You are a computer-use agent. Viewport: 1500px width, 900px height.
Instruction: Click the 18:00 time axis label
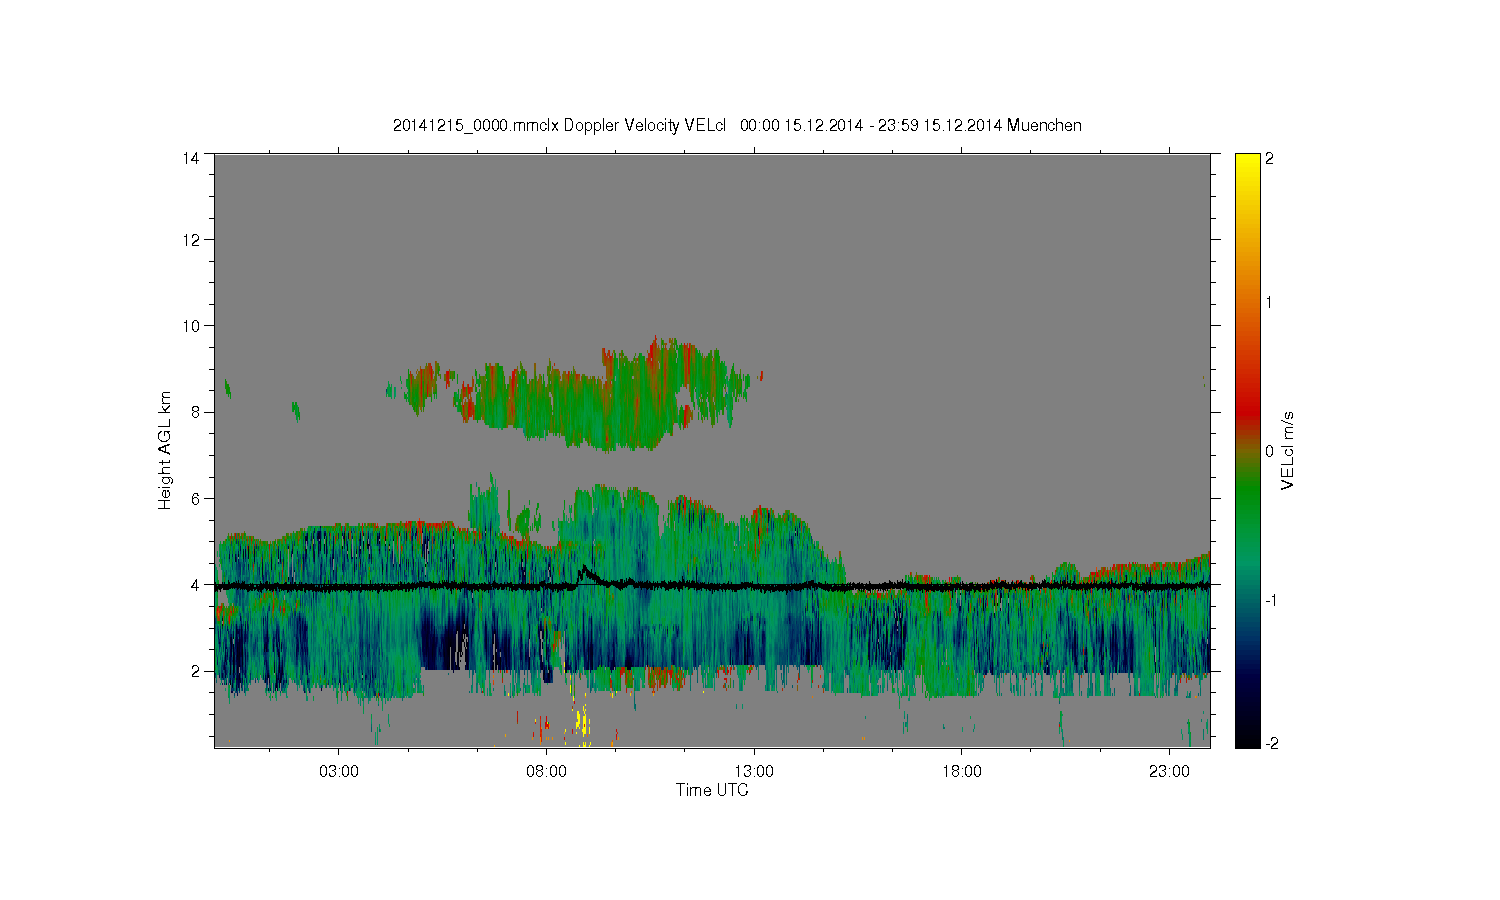pyautogui.click(x=962, y=772)
